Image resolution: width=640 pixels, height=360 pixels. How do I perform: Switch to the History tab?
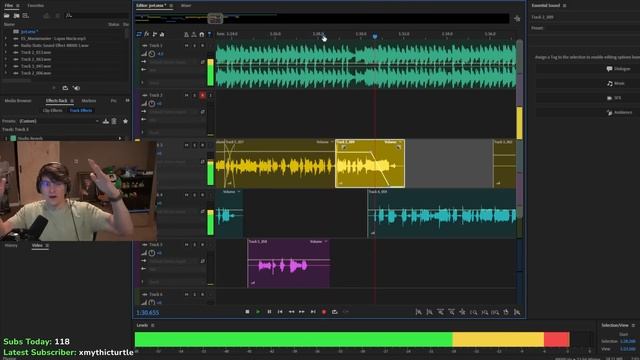tap(11, 245)
